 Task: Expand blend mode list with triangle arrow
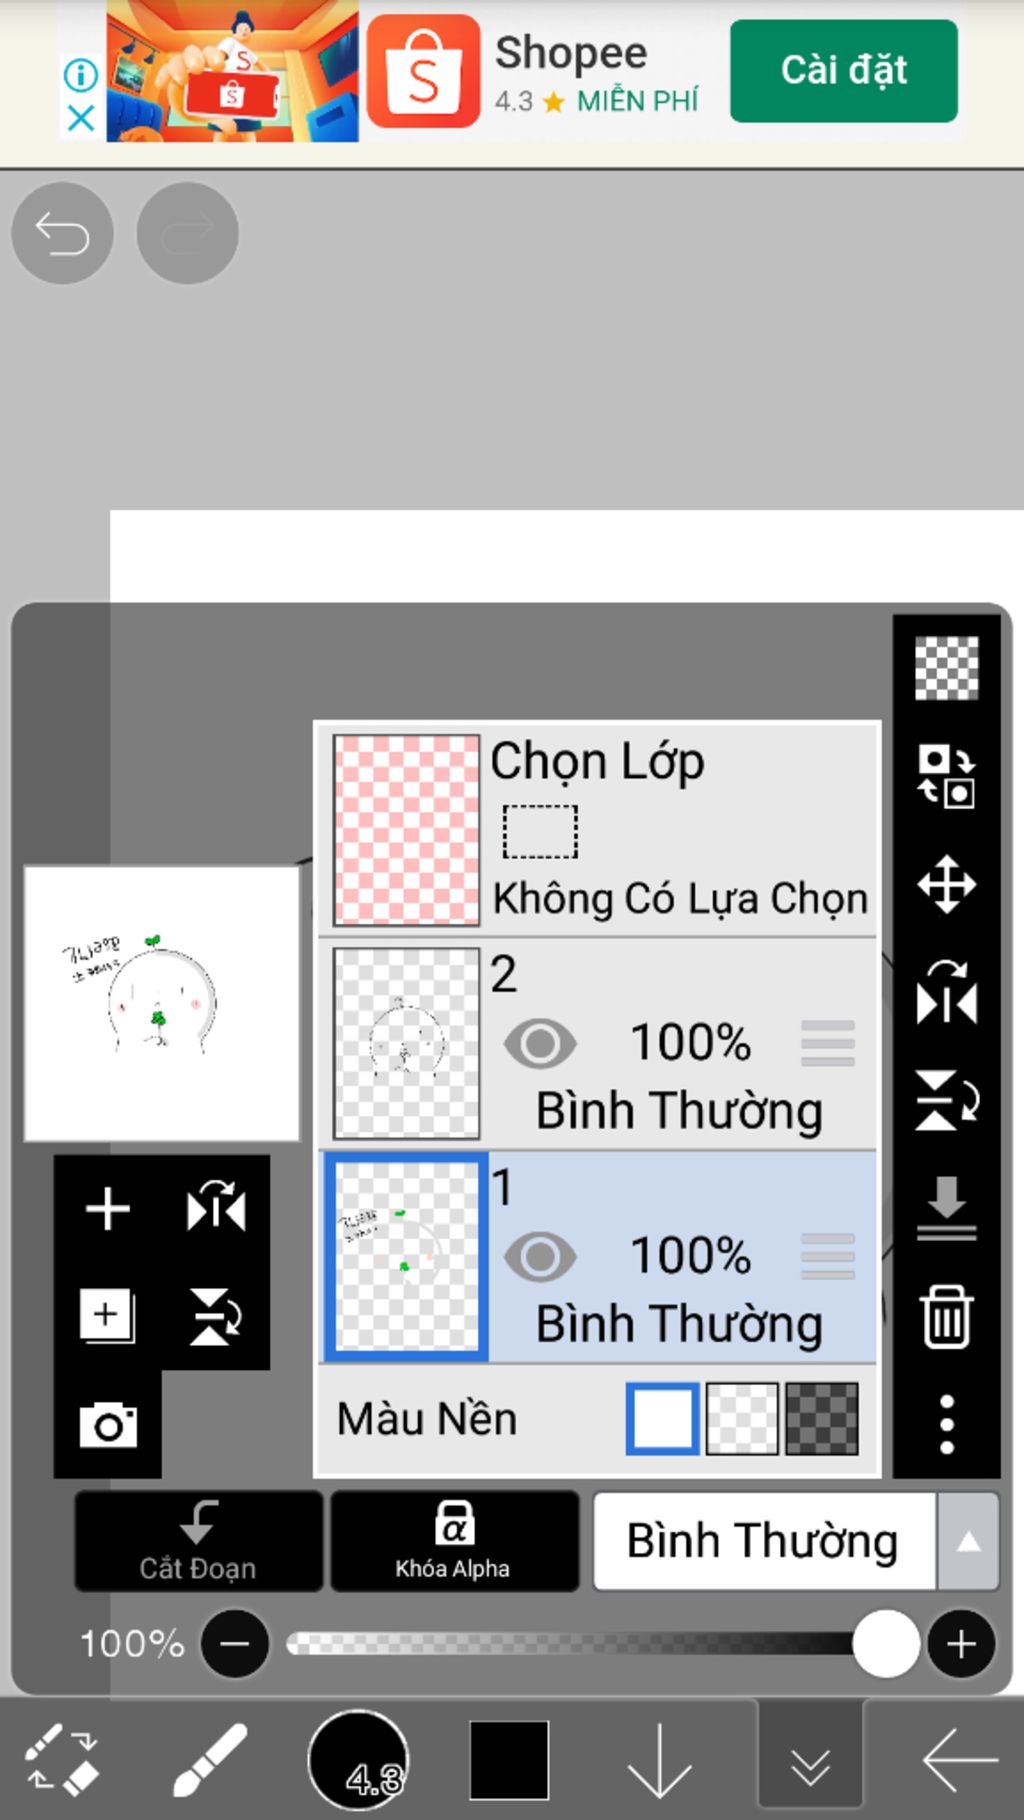tap(967, 1541)
